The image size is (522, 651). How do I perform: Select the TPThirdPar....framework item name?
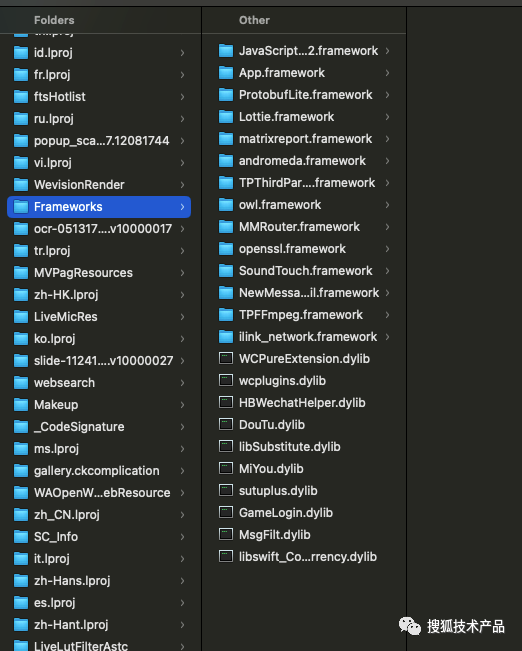click(307, 183)
